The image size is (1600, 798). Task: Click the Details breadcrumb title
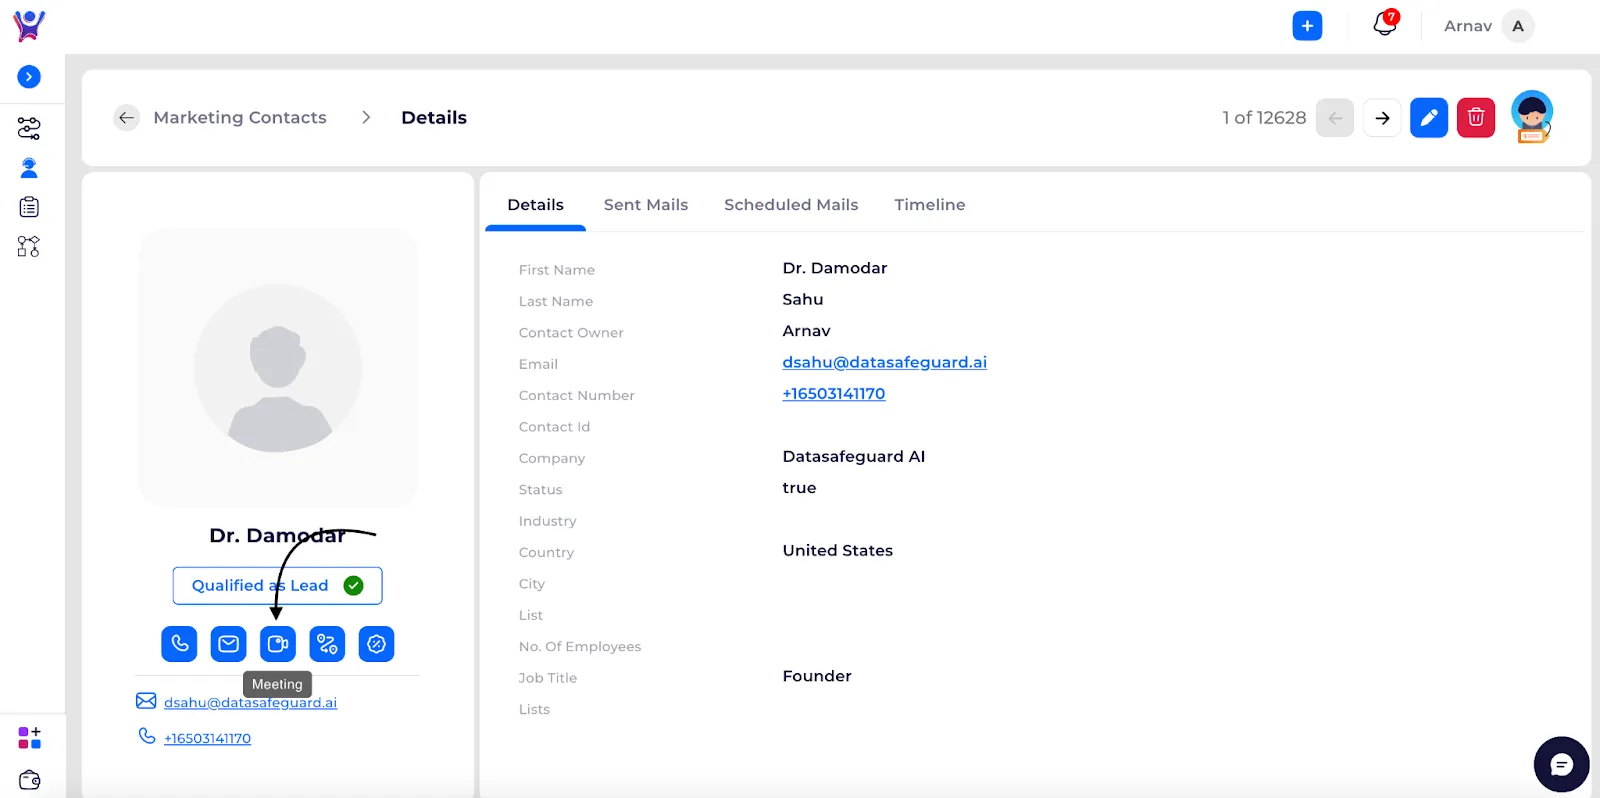434,118
